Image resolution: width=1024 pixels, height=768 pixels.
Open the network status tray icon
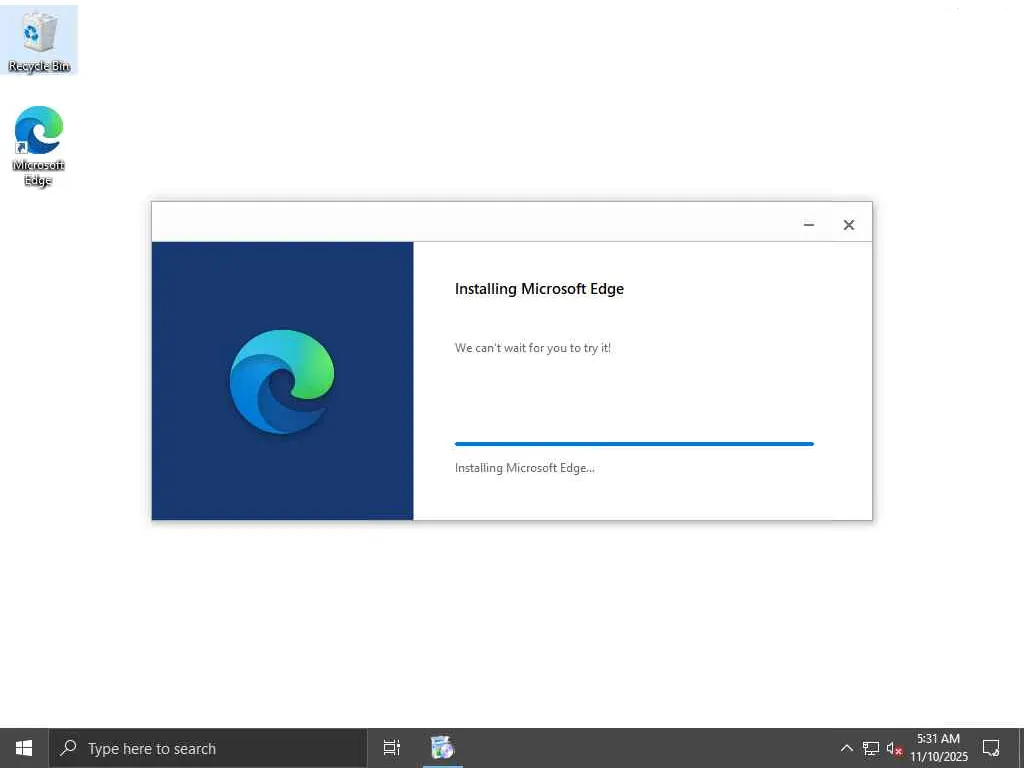(871, 748)
